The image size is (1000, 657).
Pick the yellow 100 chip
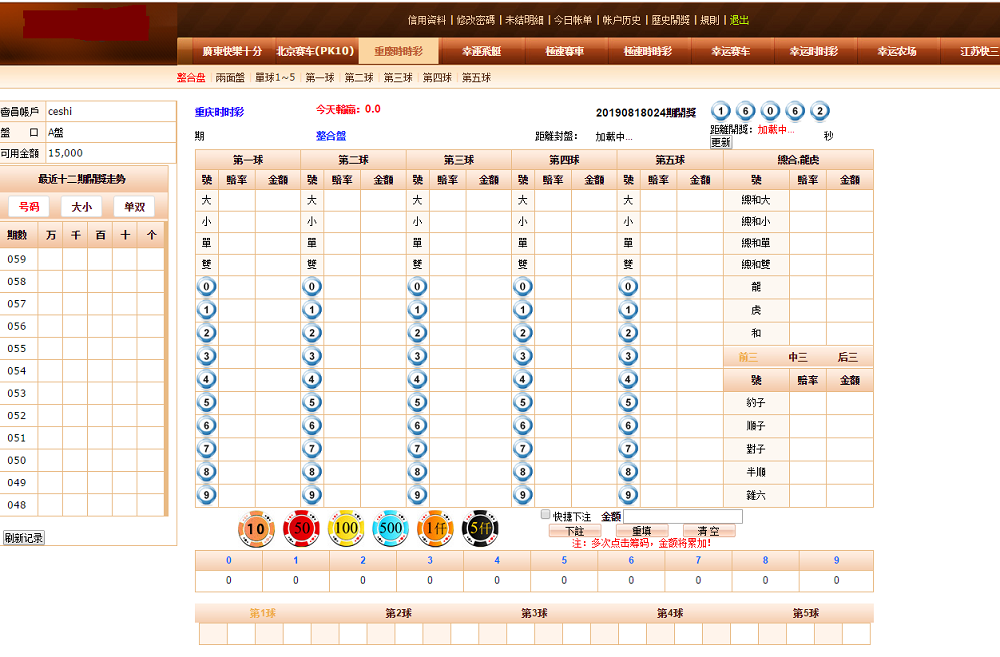[346, 528]
